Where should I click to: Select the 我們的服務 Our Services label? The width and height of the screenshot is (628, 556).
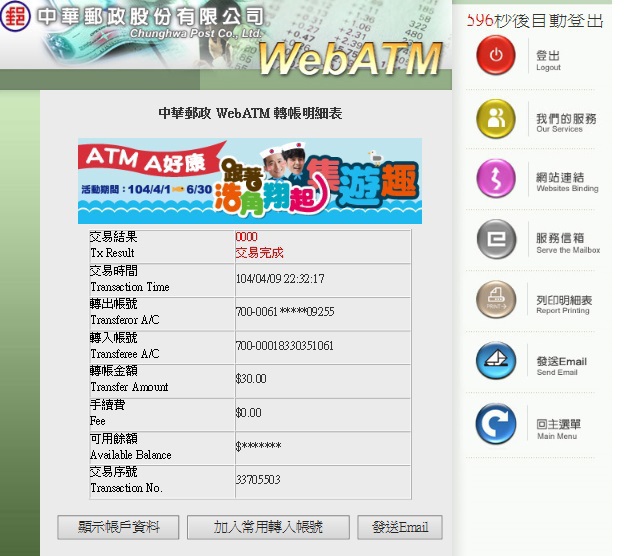(566, 123)
